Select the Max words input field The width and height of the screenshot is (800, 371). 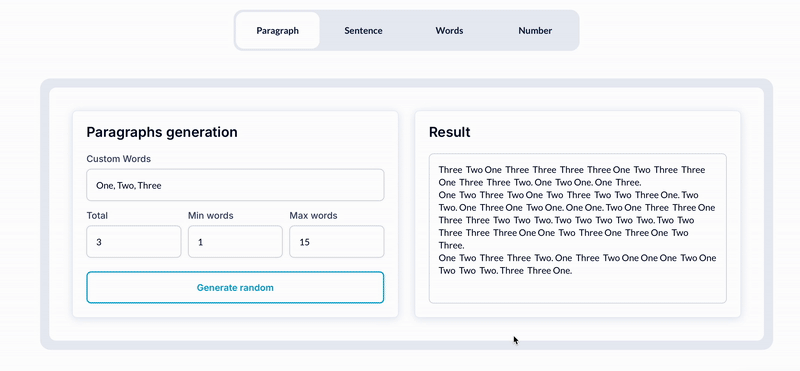point(337,242)
